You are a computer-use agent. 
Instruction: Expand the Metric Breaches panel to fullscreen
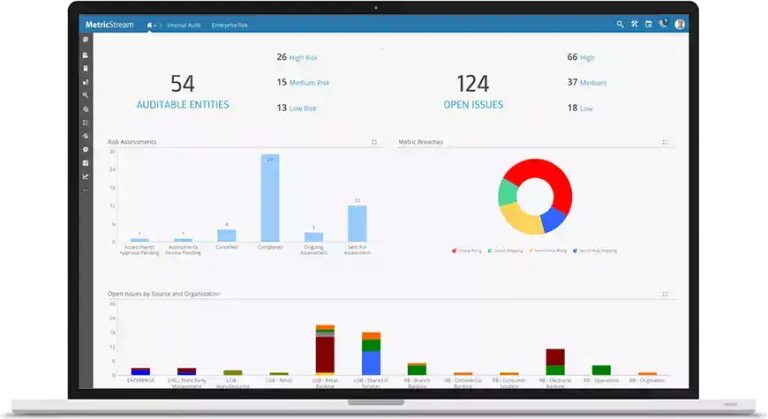pos(665,142)
